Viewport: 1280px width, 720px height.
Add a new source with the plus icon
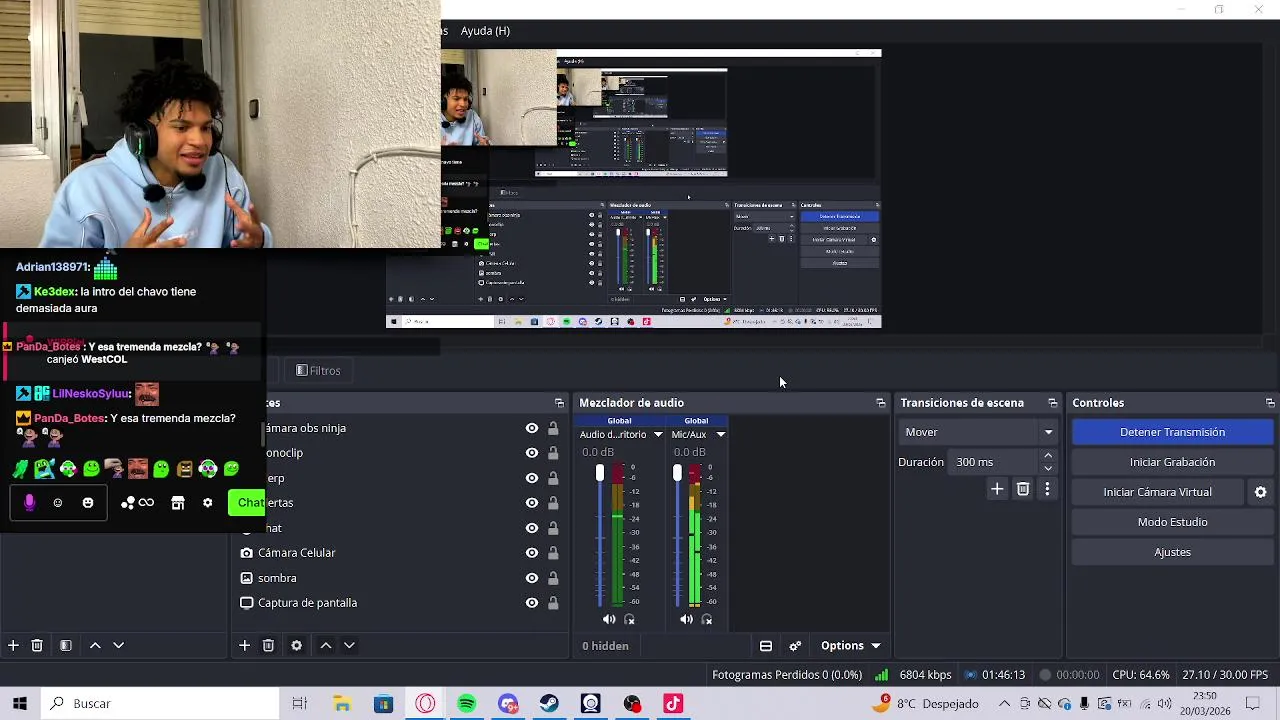coord(244,646)
